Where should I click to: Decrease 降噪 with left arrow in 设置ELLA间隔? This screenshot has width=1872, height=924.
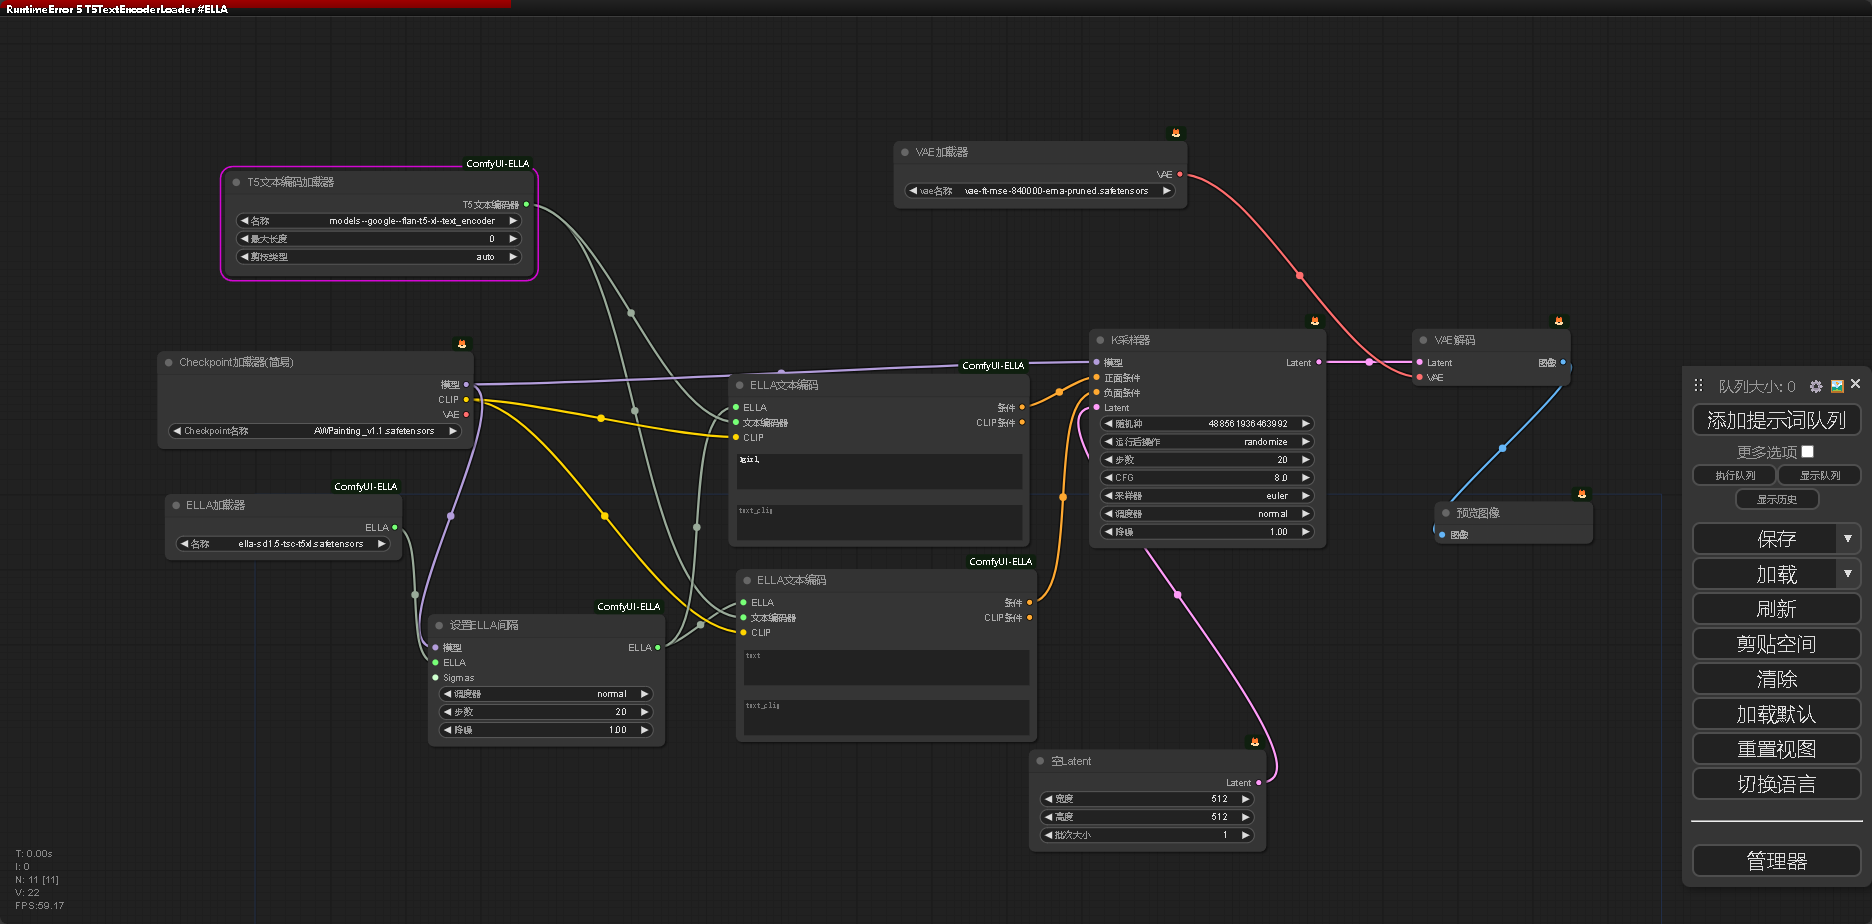coord(447,730)
